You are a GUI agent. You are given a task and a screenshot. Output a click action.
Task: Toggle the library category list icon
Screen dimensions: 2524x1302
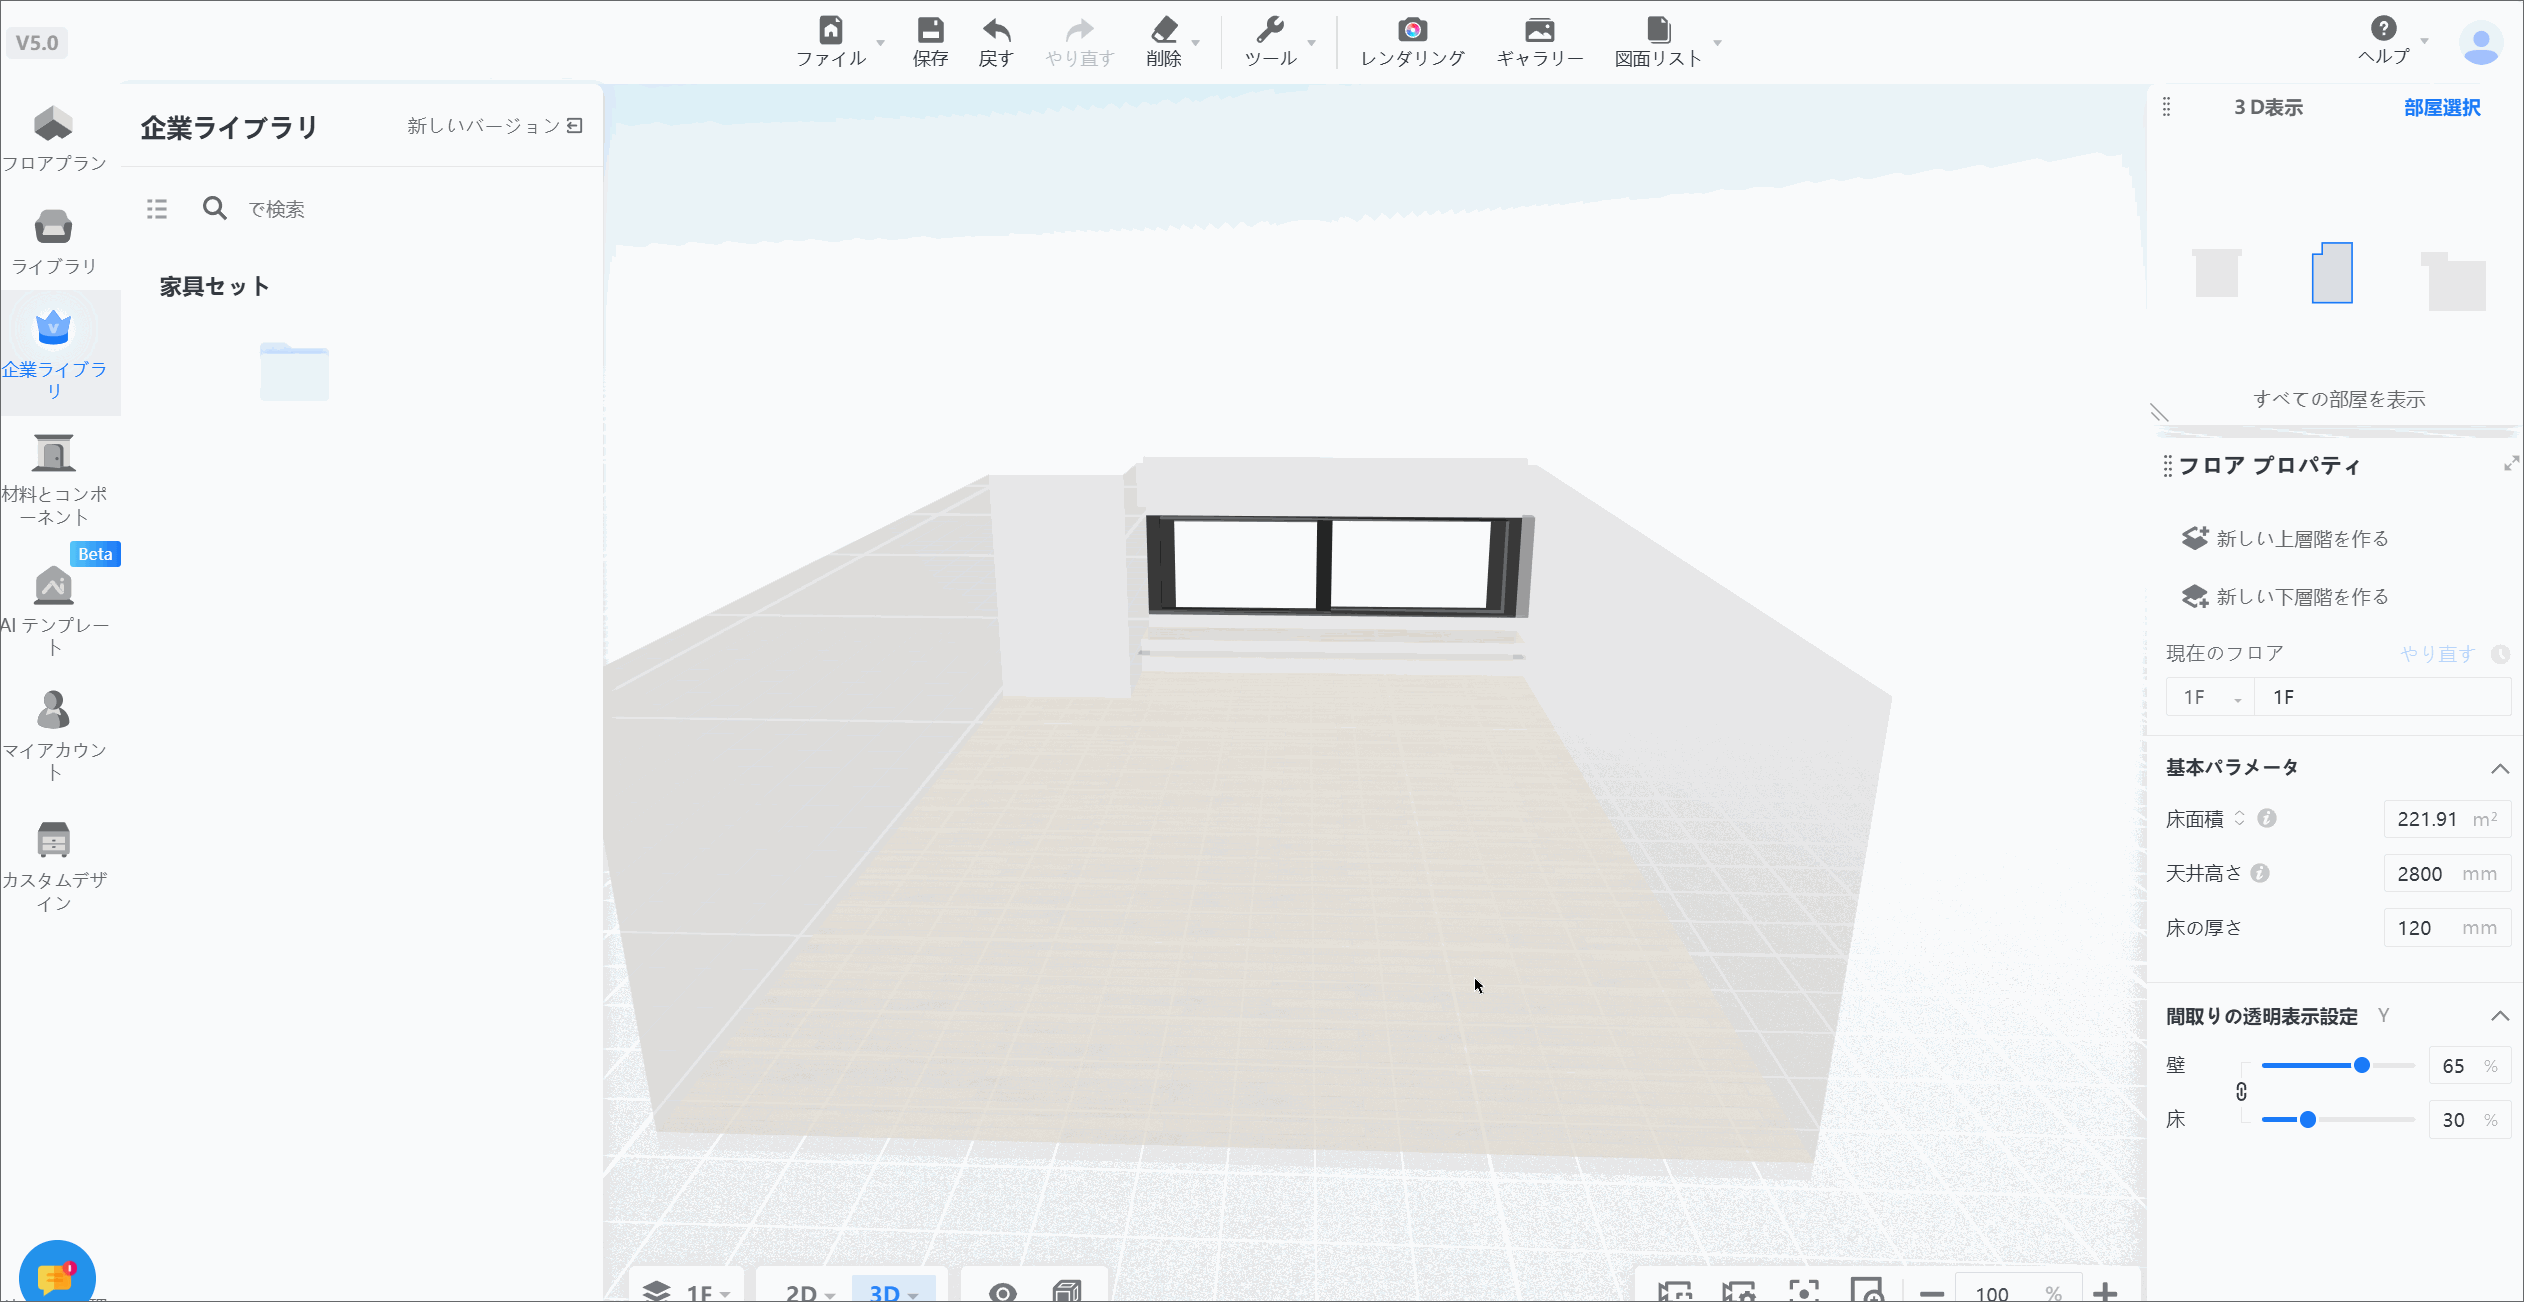click(157, 209)
